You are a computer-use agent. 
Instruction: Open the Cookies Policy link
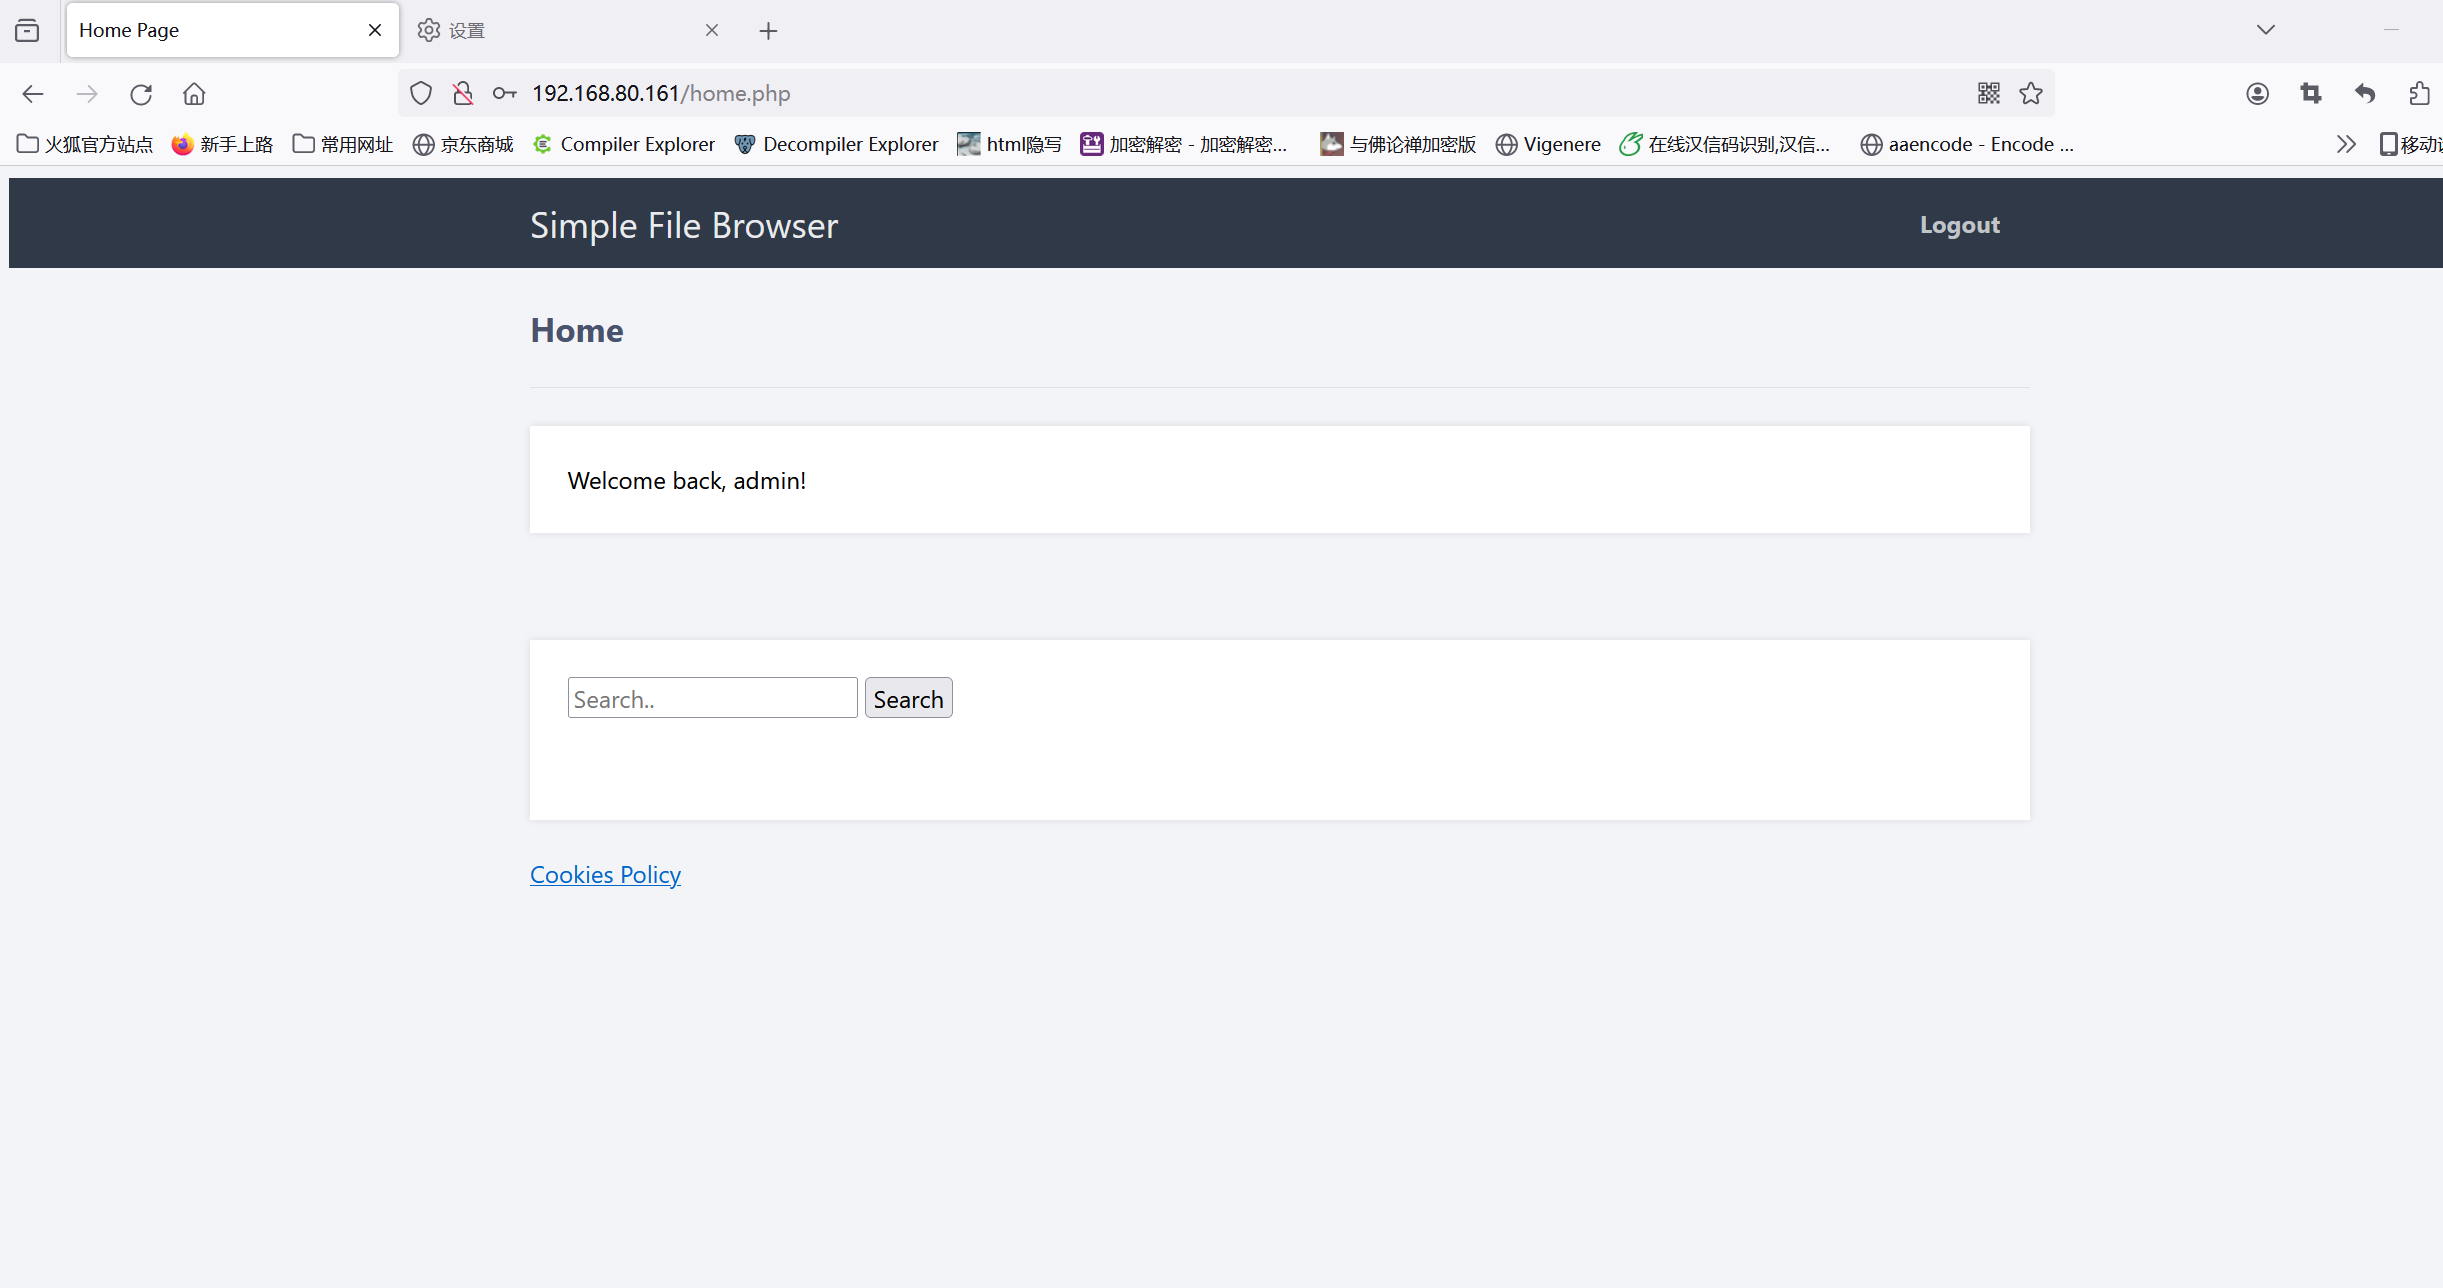[605, 875]
